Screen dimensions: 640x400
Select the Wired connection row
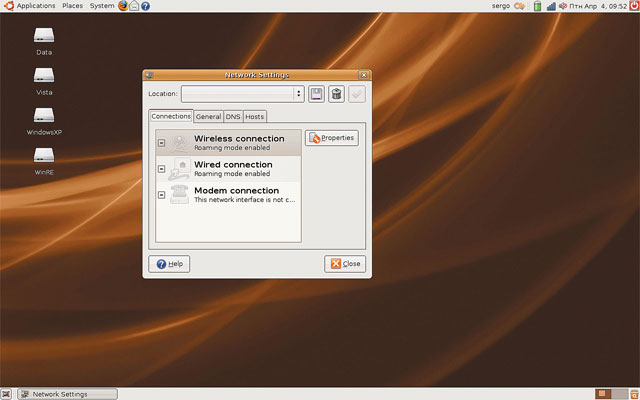[229, 169]
